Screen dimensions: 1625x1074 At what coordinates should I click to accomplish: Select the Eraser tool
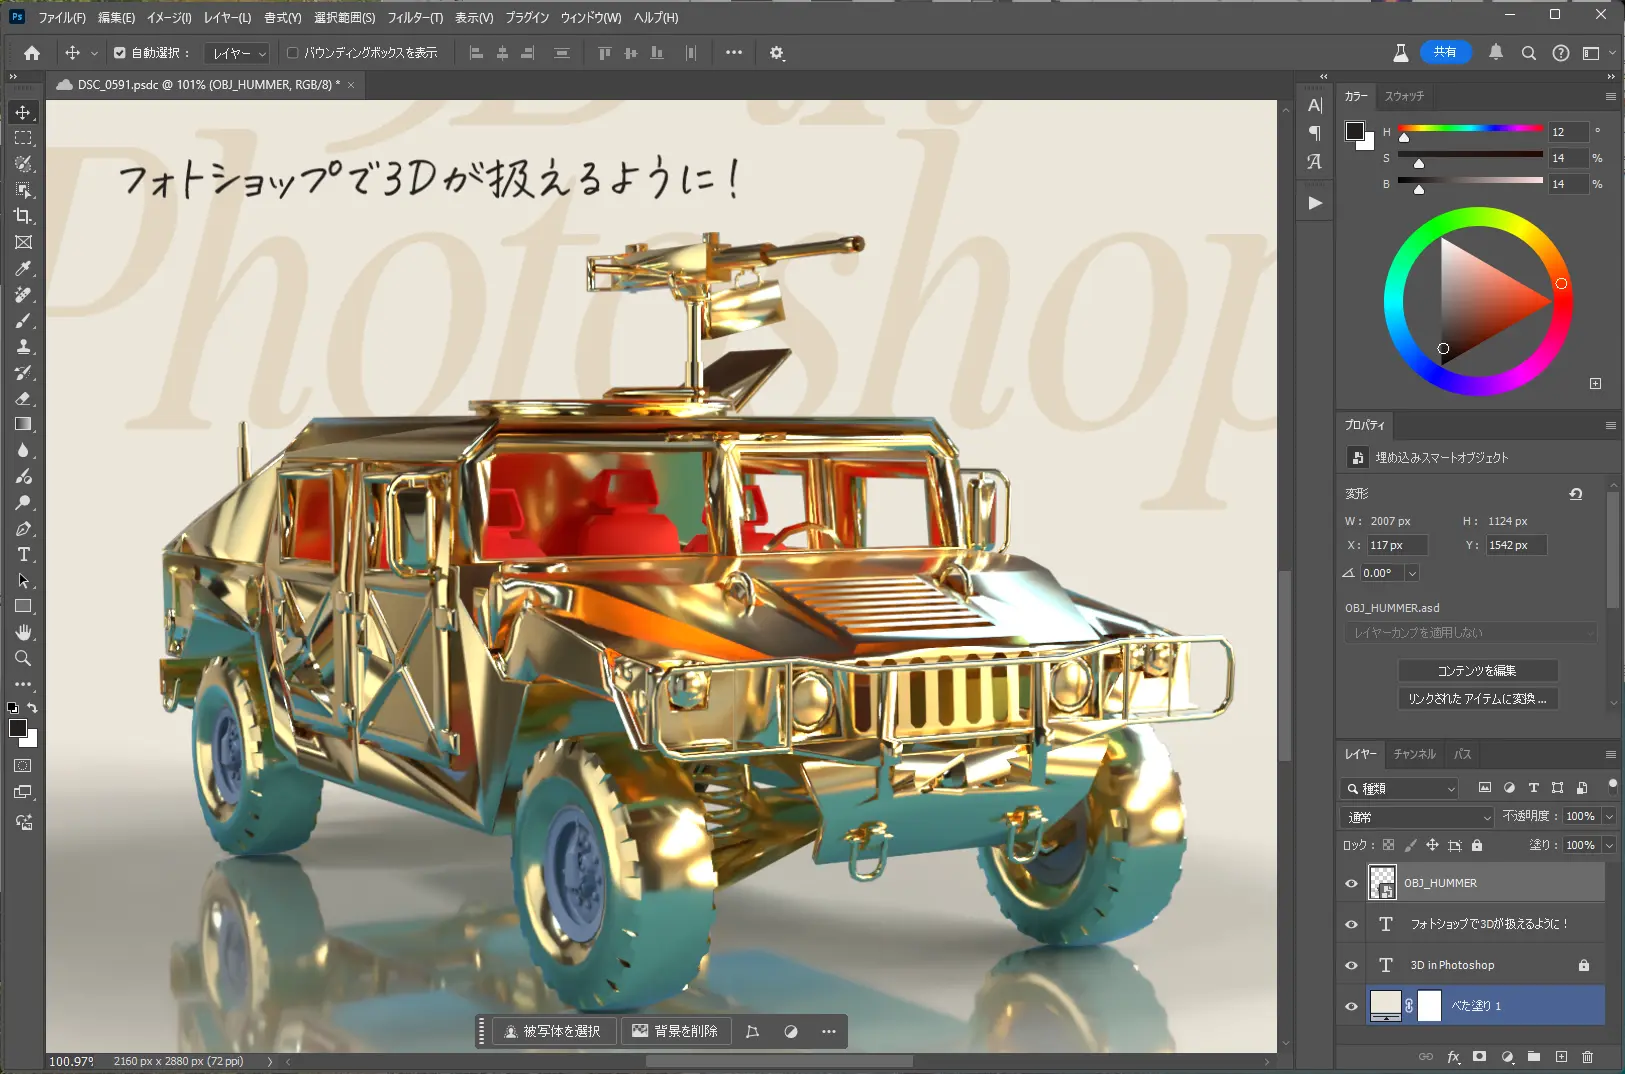(x=23, y=398)
